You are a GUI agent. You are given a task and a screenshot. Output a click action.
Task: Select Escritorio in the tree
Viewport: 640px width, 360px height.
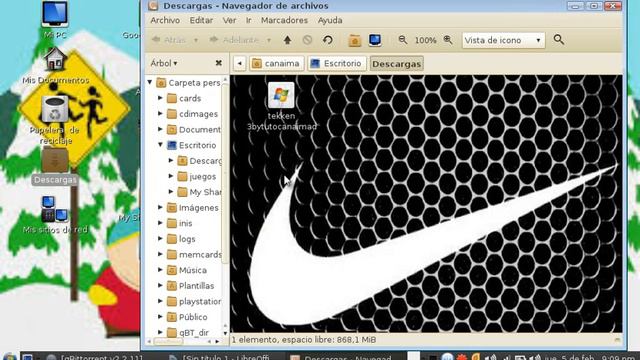click(x=192, y=145)
